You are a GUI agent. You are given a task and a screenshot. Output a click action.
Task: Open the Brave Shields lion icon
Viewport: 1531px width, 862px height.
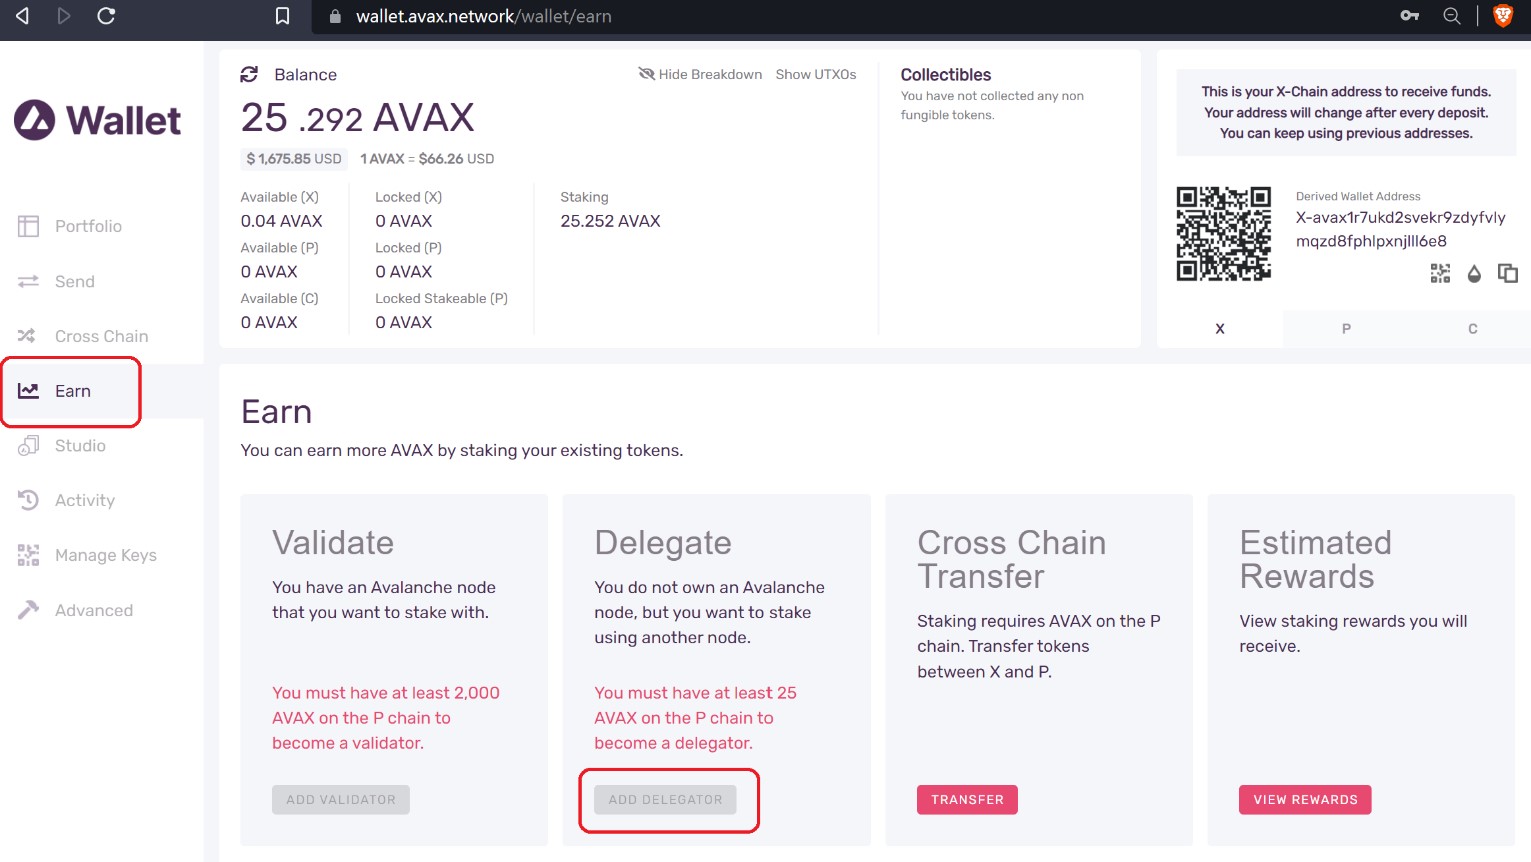pyautogui.click(x=1503, y=16)
